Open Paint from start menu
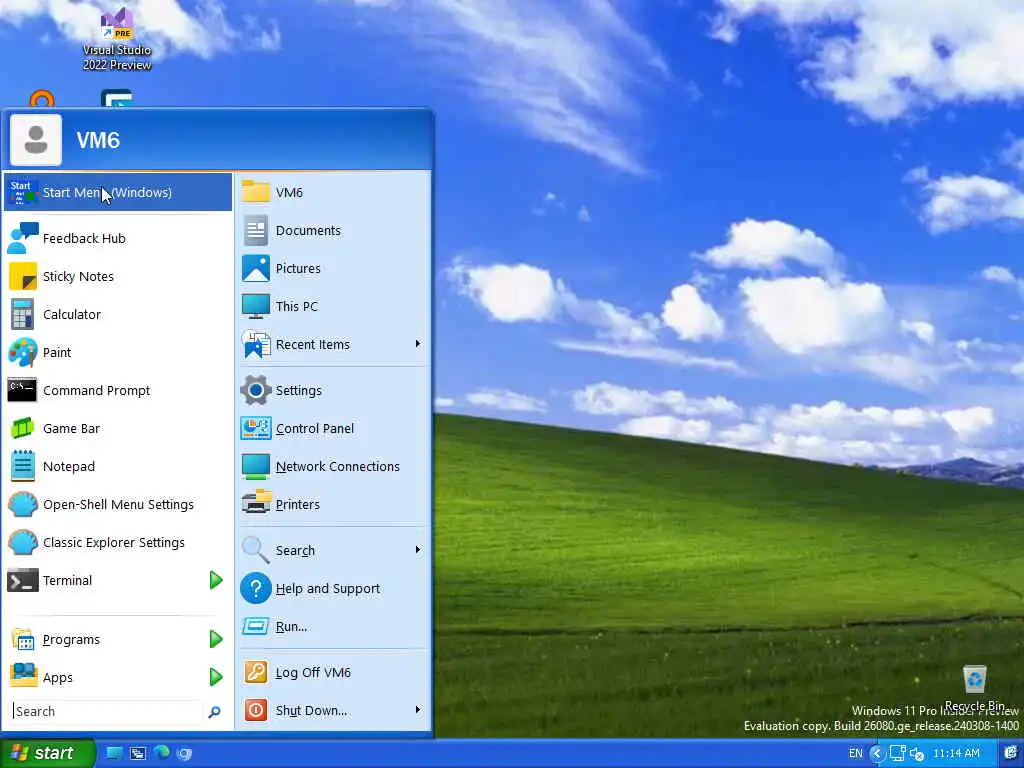Image resolution: width=1024 pixels, height=768 pixels. (x=118, y=352)
